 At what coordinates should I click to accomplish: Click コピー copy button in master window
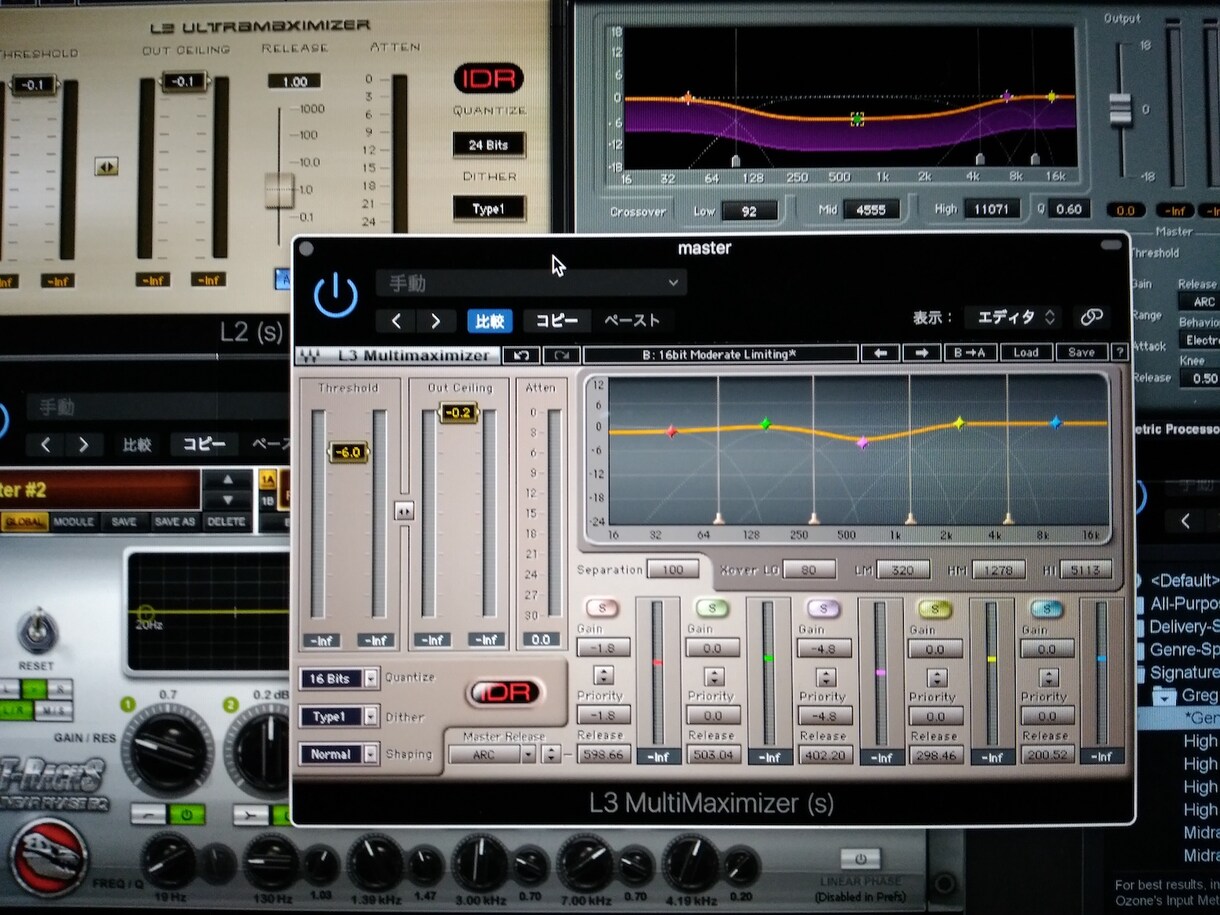556,321
